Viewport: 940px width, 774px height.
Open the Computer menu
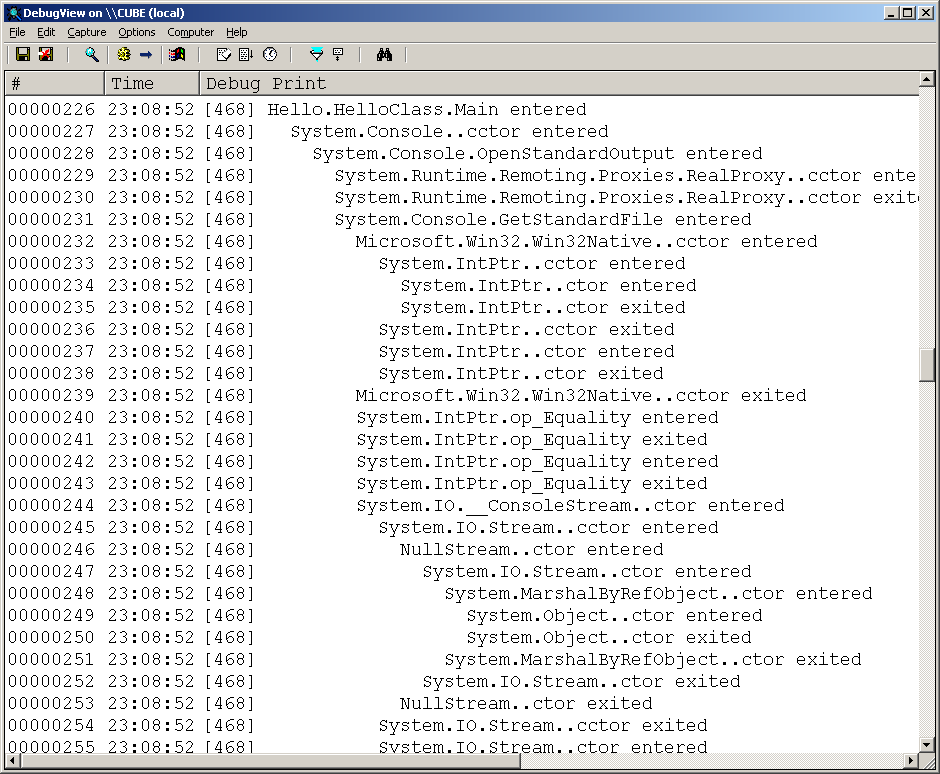(x=190, y=32)
